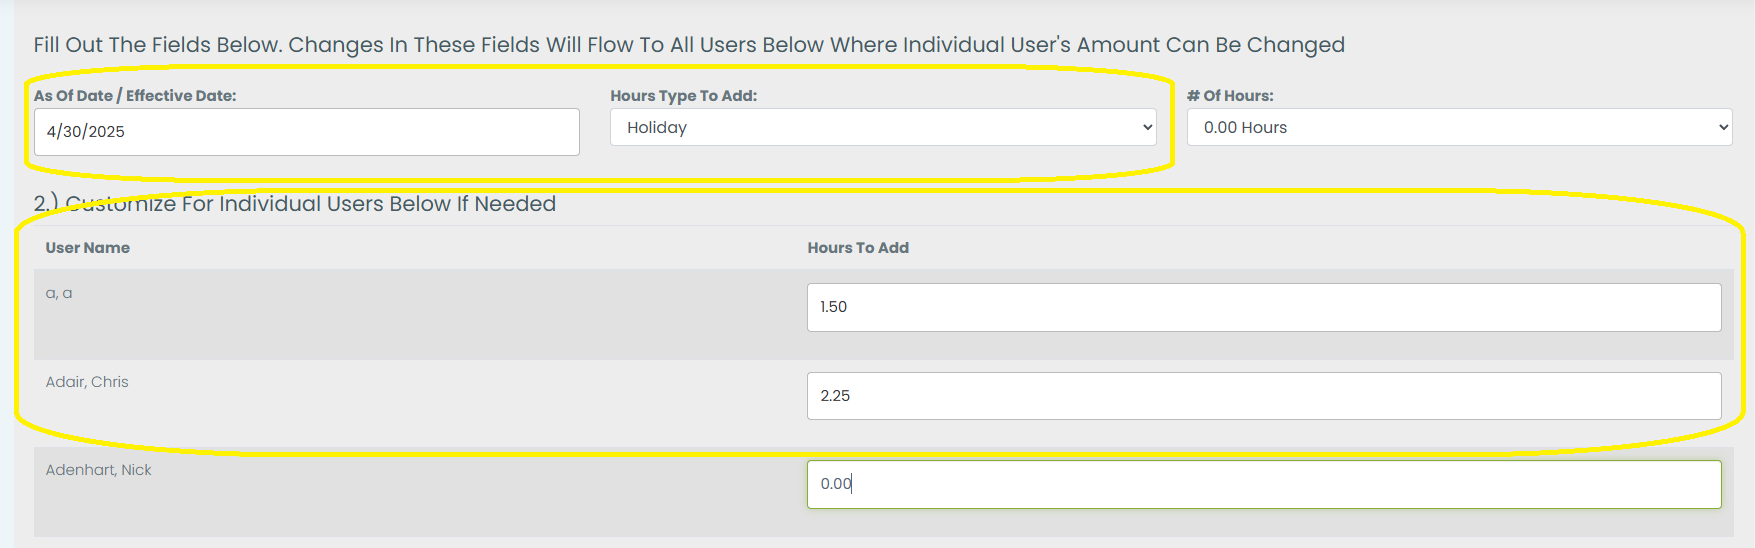The image size is (1755, 548).
Task: Select the user name Adair, Chris
Action: point(87,382)
